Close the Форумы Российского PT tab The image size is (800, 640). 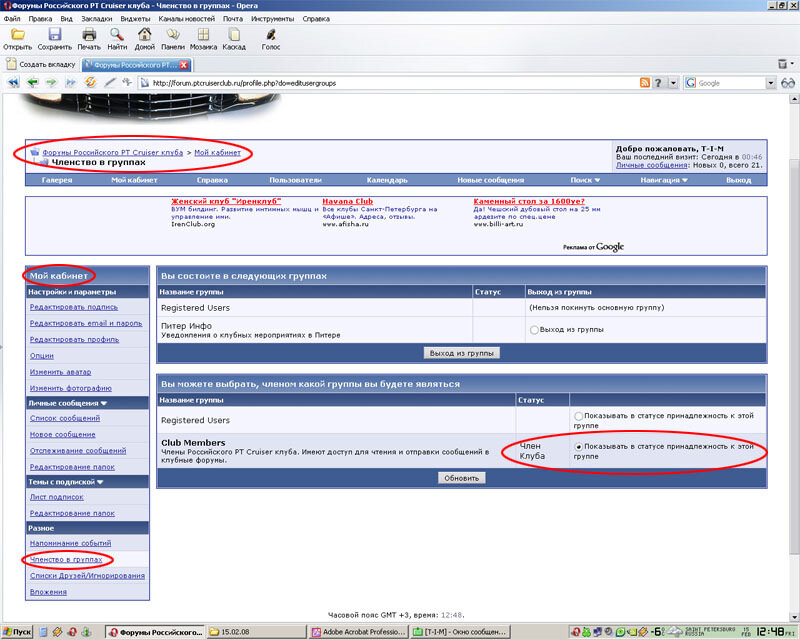[184, 65]
